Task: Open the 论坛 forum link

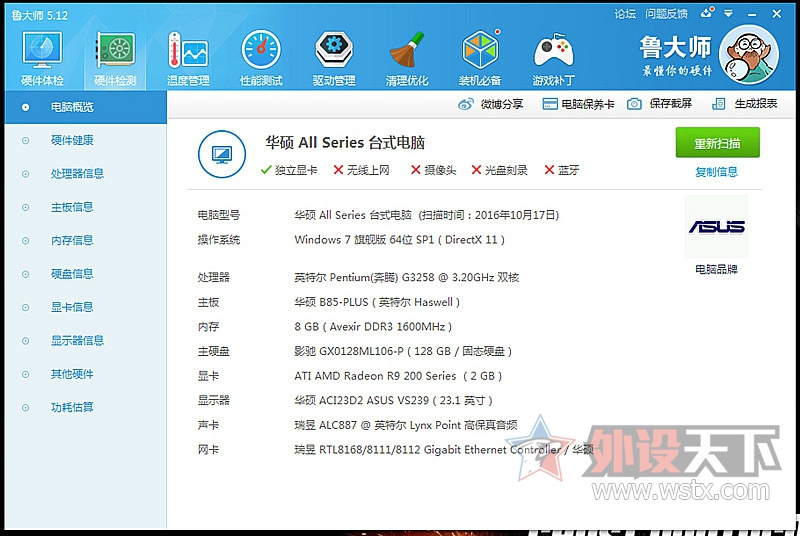Action: pos(625,14)
